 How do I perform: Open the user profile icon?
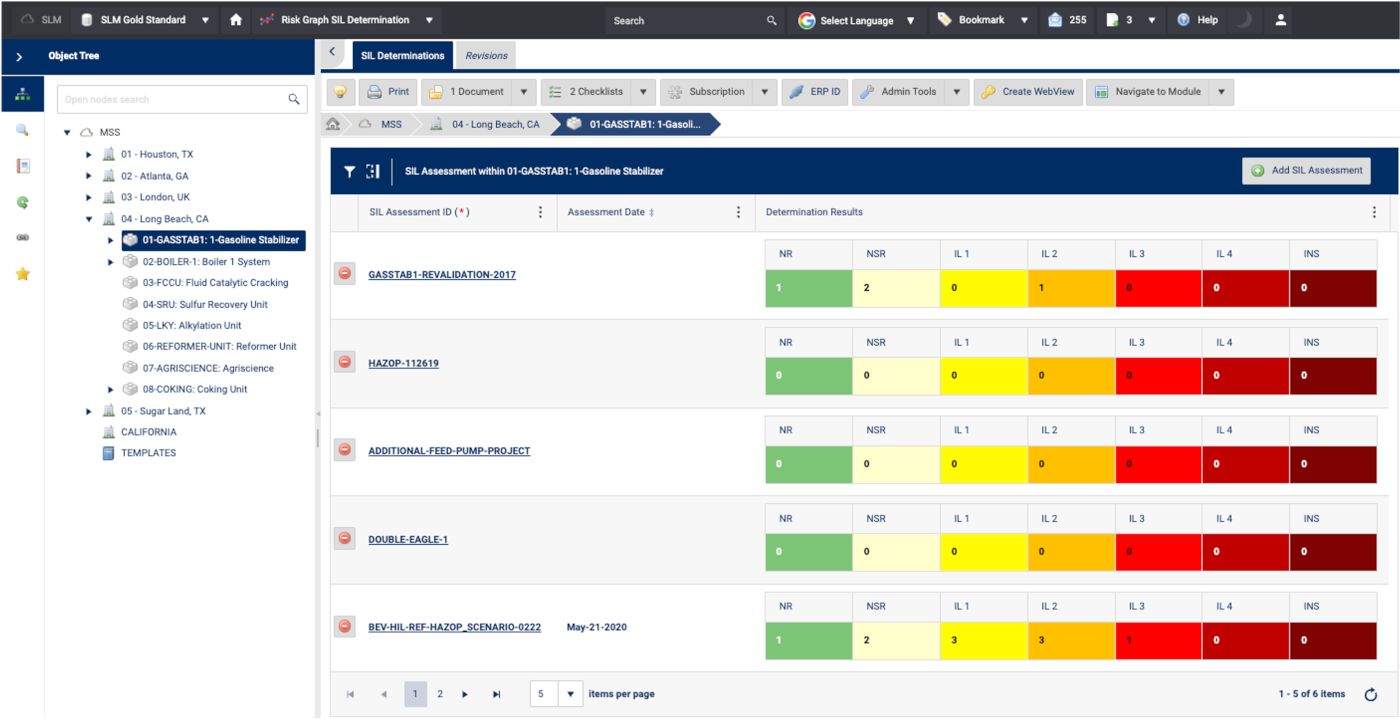(1280, 20)
